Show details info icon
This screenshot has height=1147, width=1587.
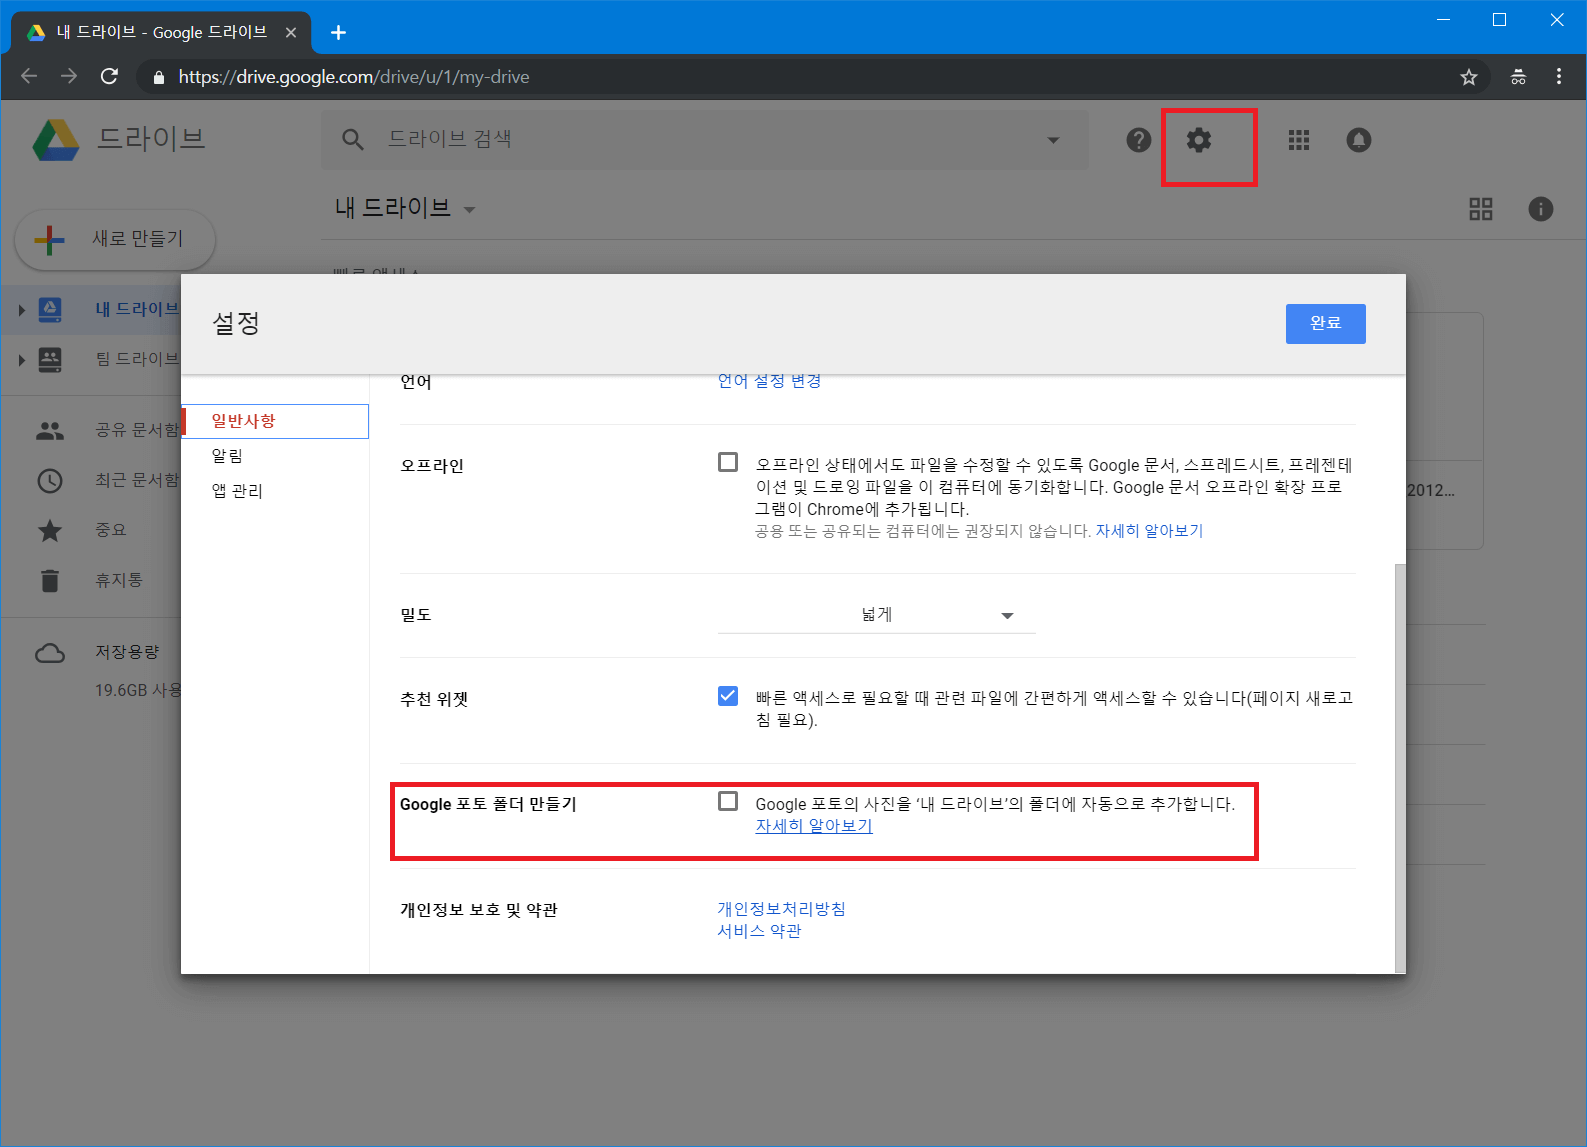click(1540, 209)
